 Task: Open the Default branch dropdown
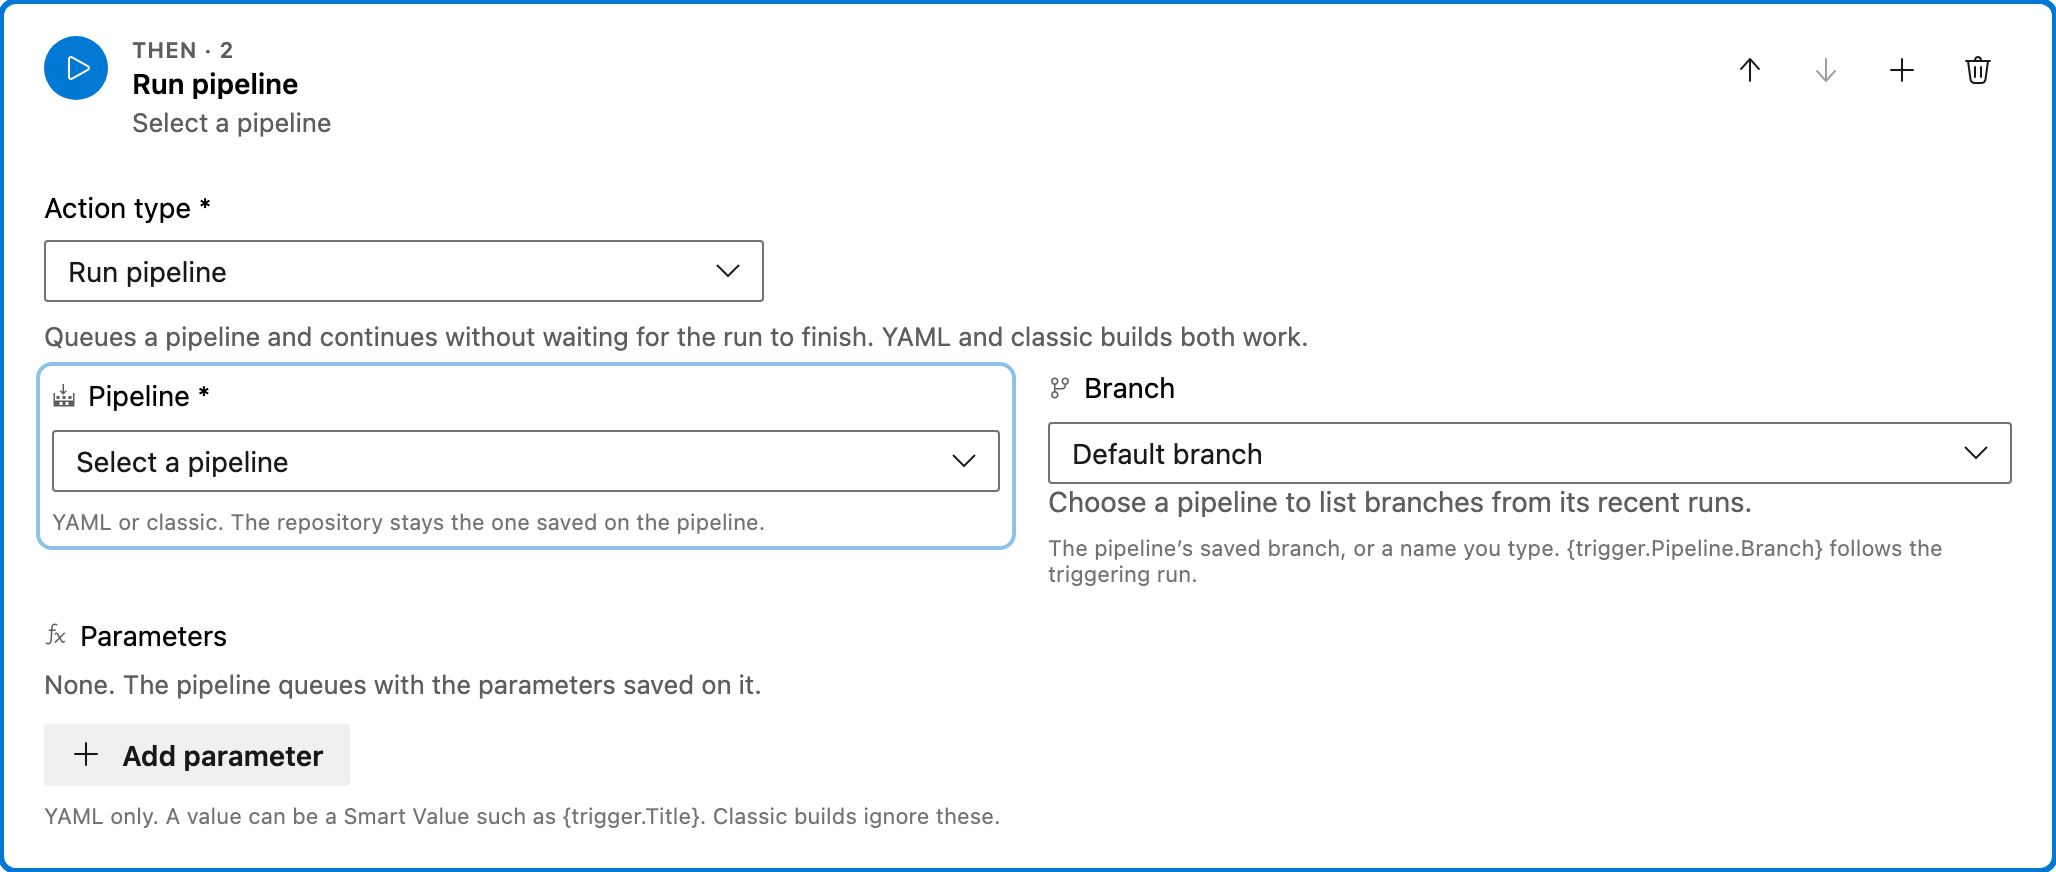(x=1529, y=453)
